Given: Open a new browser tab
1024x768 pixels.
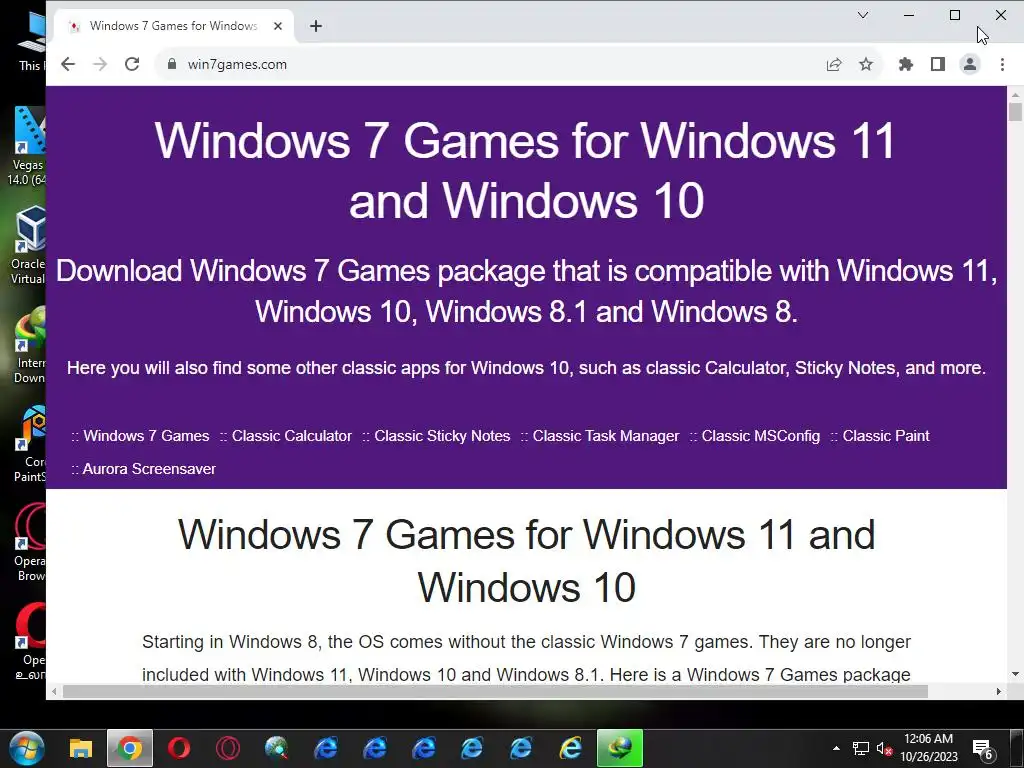Looking at the screenshot, I should coord(316,26).
